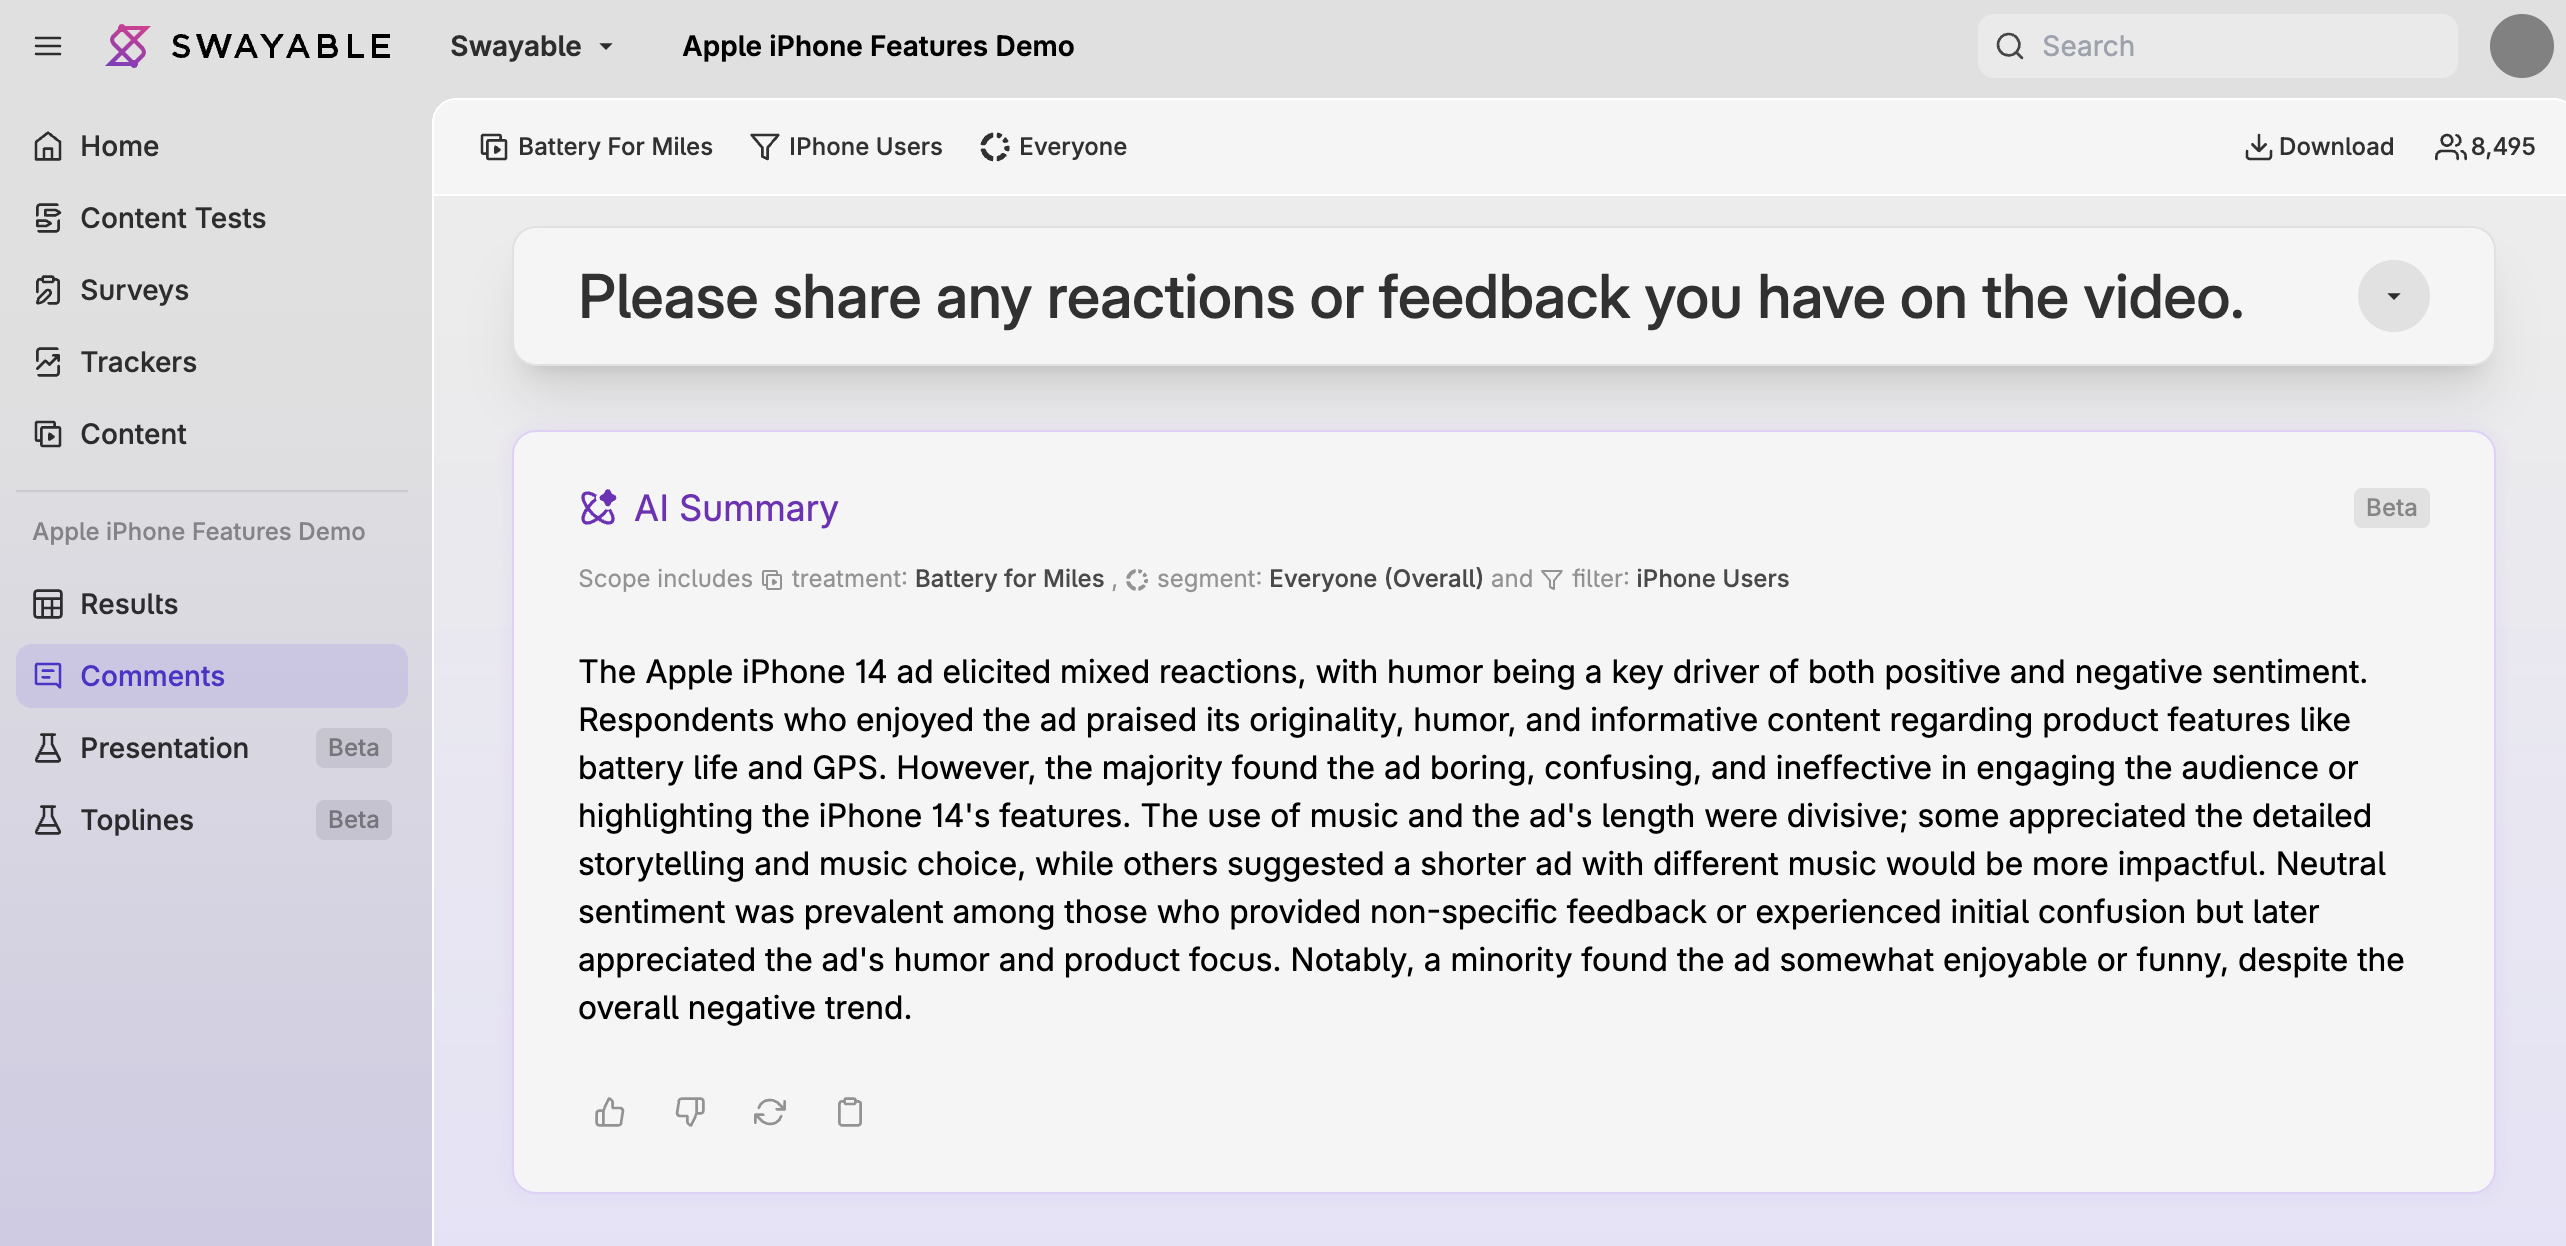Select the Everyone segment chip
Image resolution: width=2566 pixels, height=1246 pixels.
tap(1053, 146)
